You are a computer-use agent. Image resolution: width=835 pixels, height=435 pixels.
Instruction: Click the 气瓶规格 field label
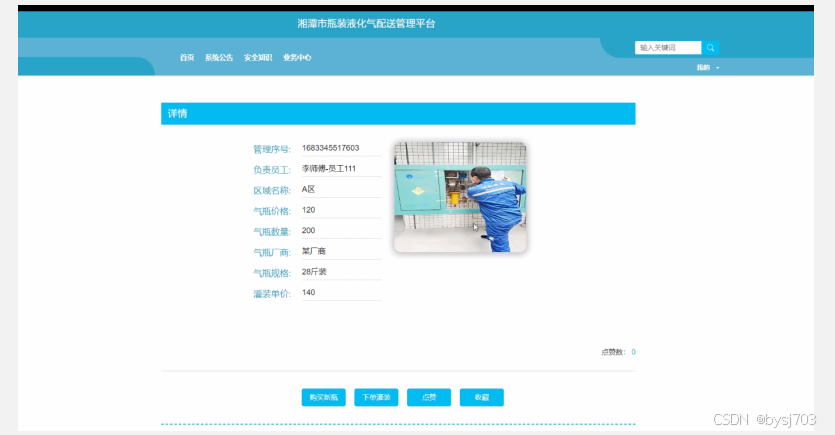tap(272, 274)
